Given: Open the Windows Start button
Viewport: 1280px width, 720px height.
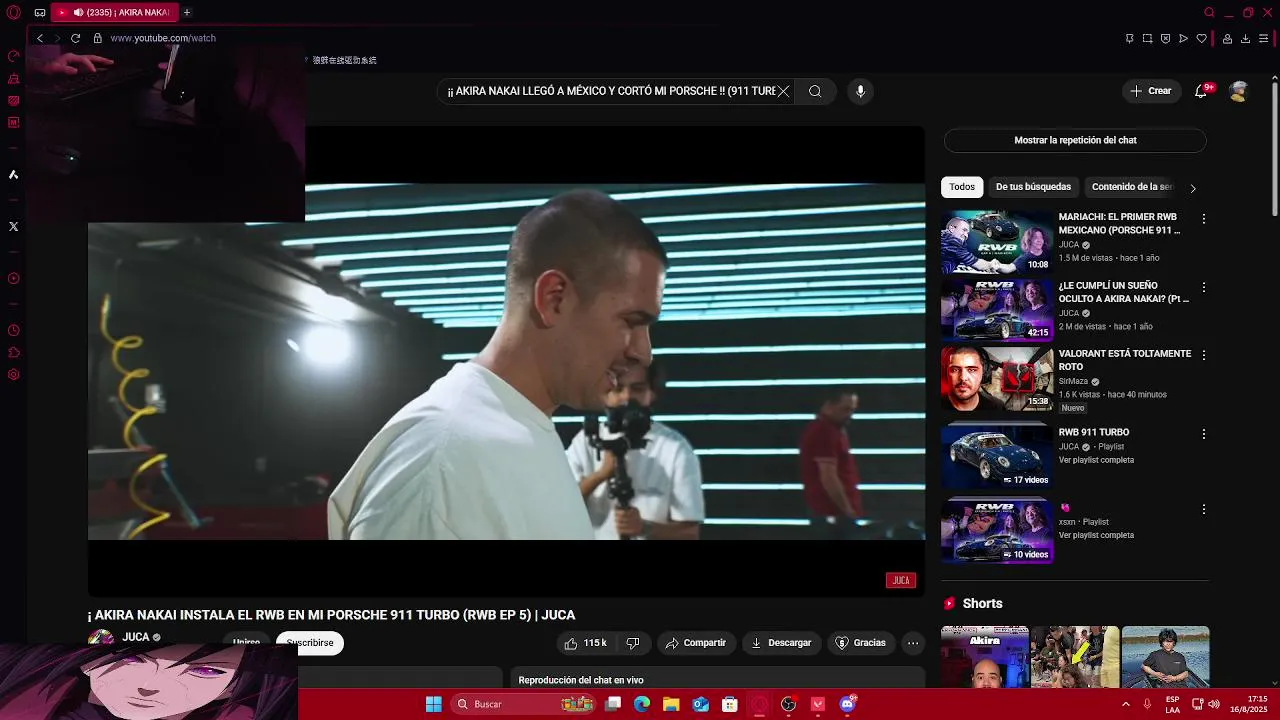Looking at the screenshot, I should tap(433, 704).
